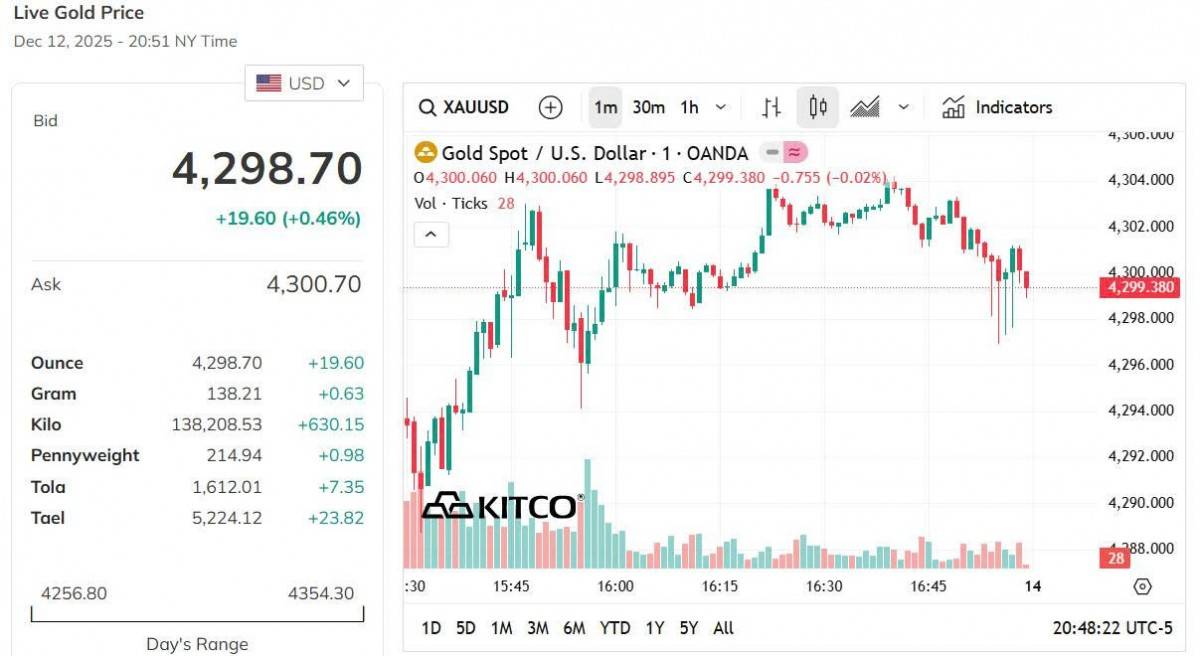1200x656 pixels.
Task: Open the Indicators panel
Action: click(997, 107)
